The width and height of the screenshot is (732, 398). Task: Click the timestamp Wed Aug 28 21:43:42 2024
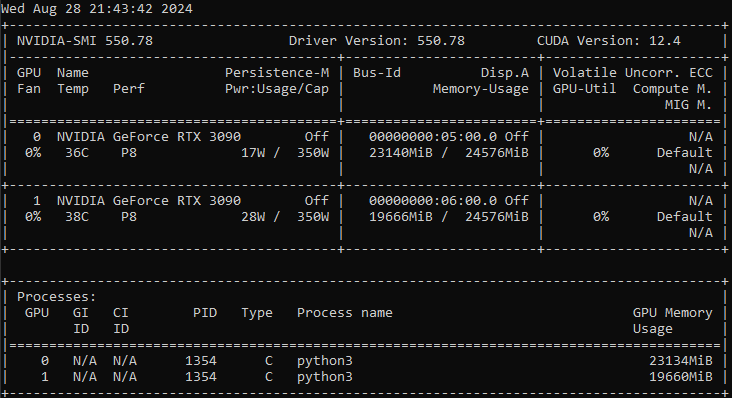pos(97,9)
